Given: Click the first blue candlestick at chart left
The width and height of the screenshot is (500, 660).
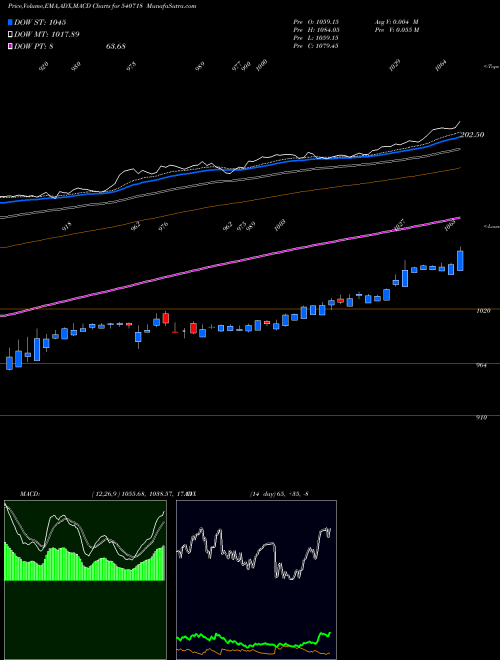Looking at the screenshot, I should pyautogui.click(x=9, y=363).
